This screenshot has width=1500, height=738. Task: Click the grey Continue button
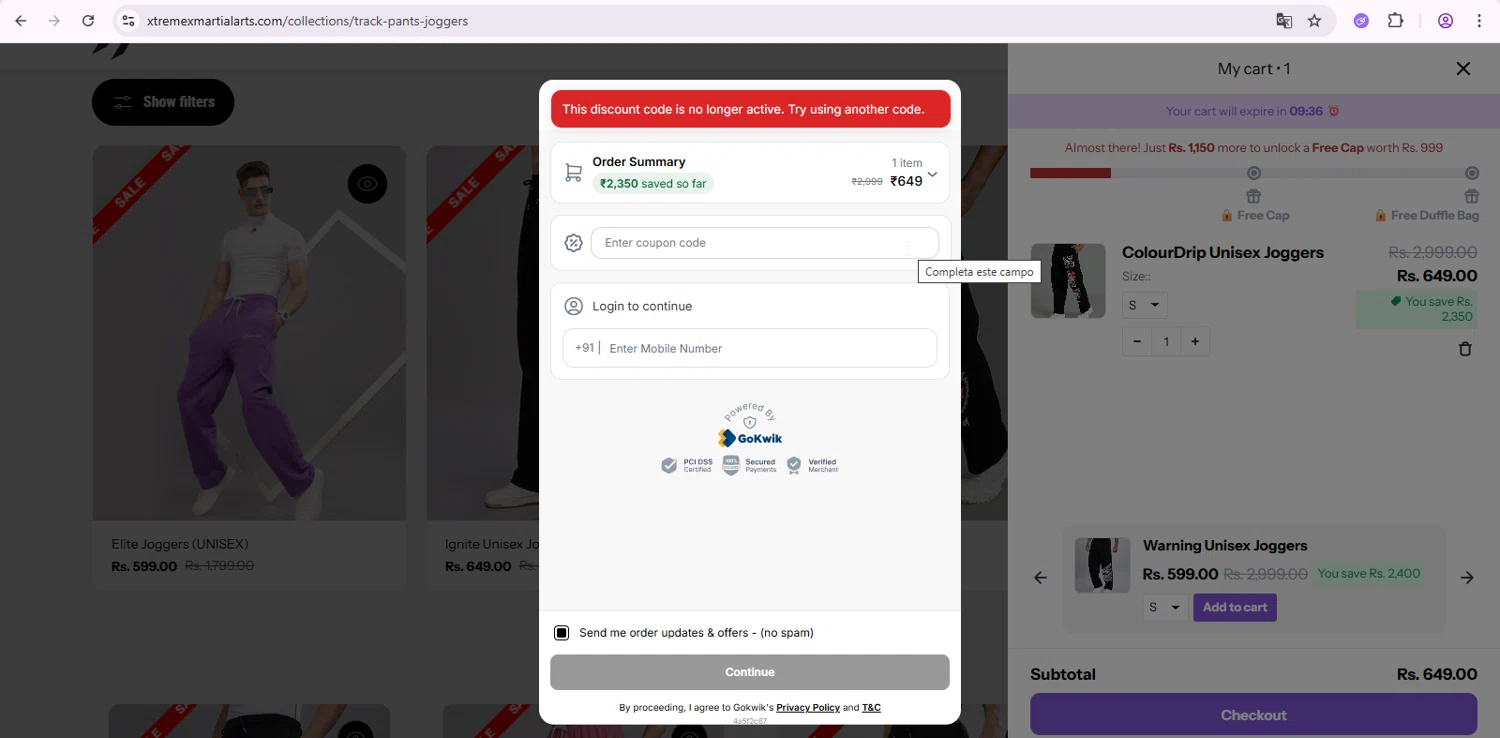coord(750,672)
